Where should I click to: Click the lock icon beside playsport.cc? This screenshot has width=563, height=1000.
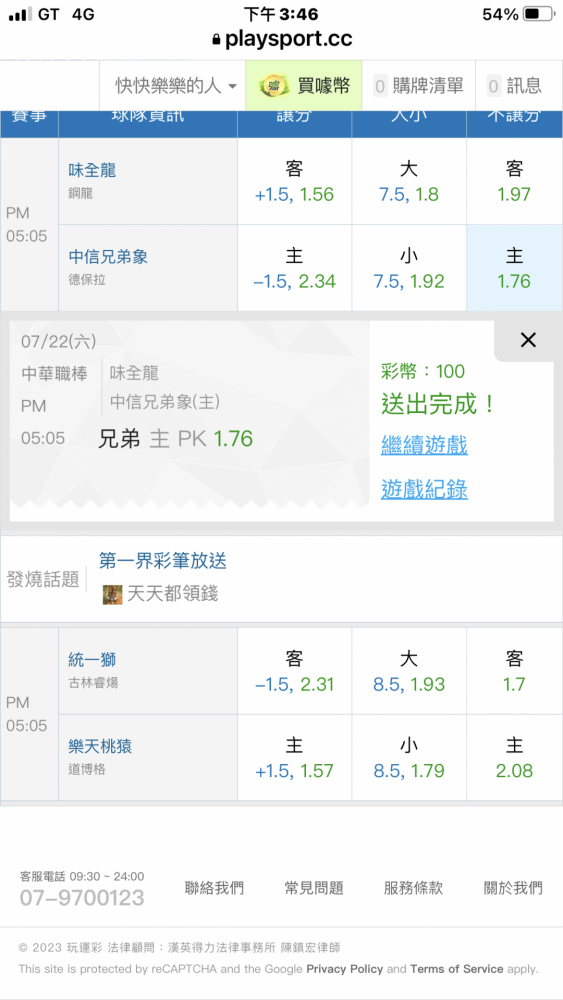[x=216, y=40]
